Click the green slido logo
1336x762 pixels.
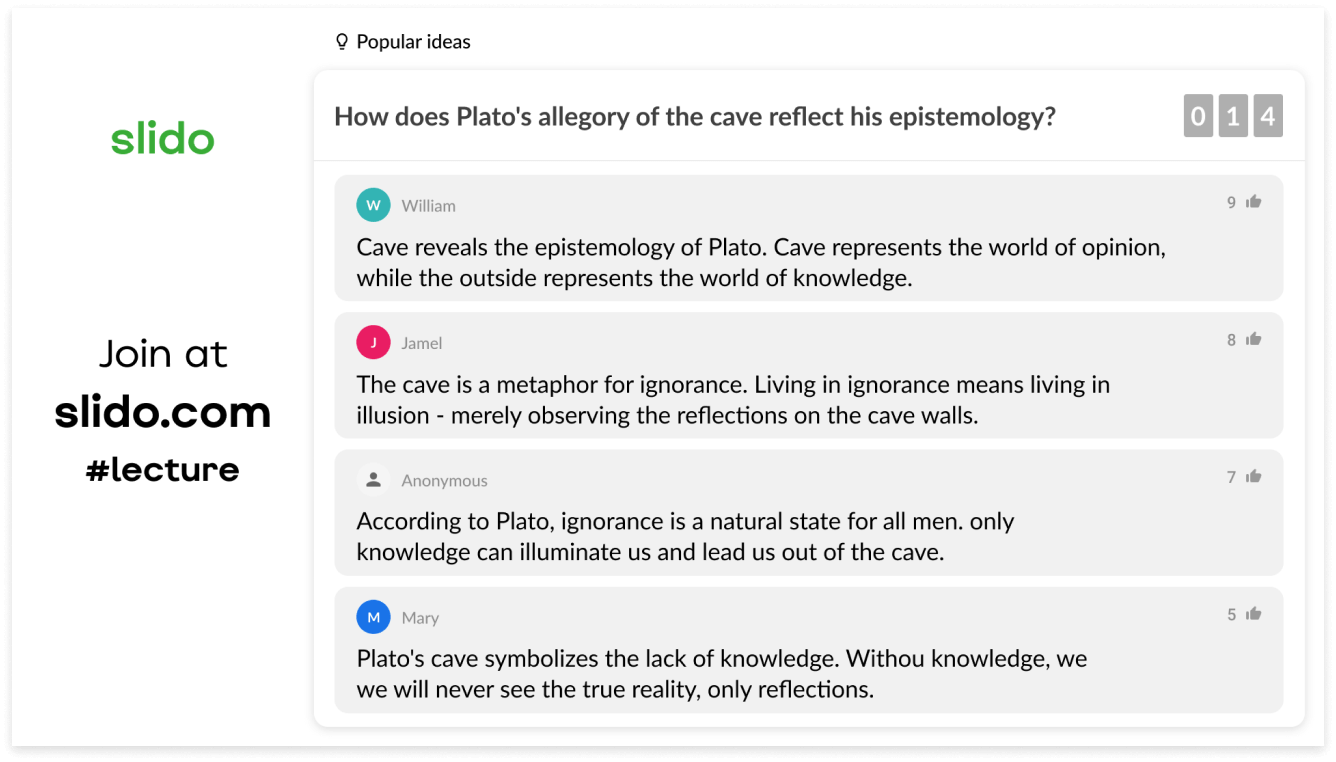[163, 139]
